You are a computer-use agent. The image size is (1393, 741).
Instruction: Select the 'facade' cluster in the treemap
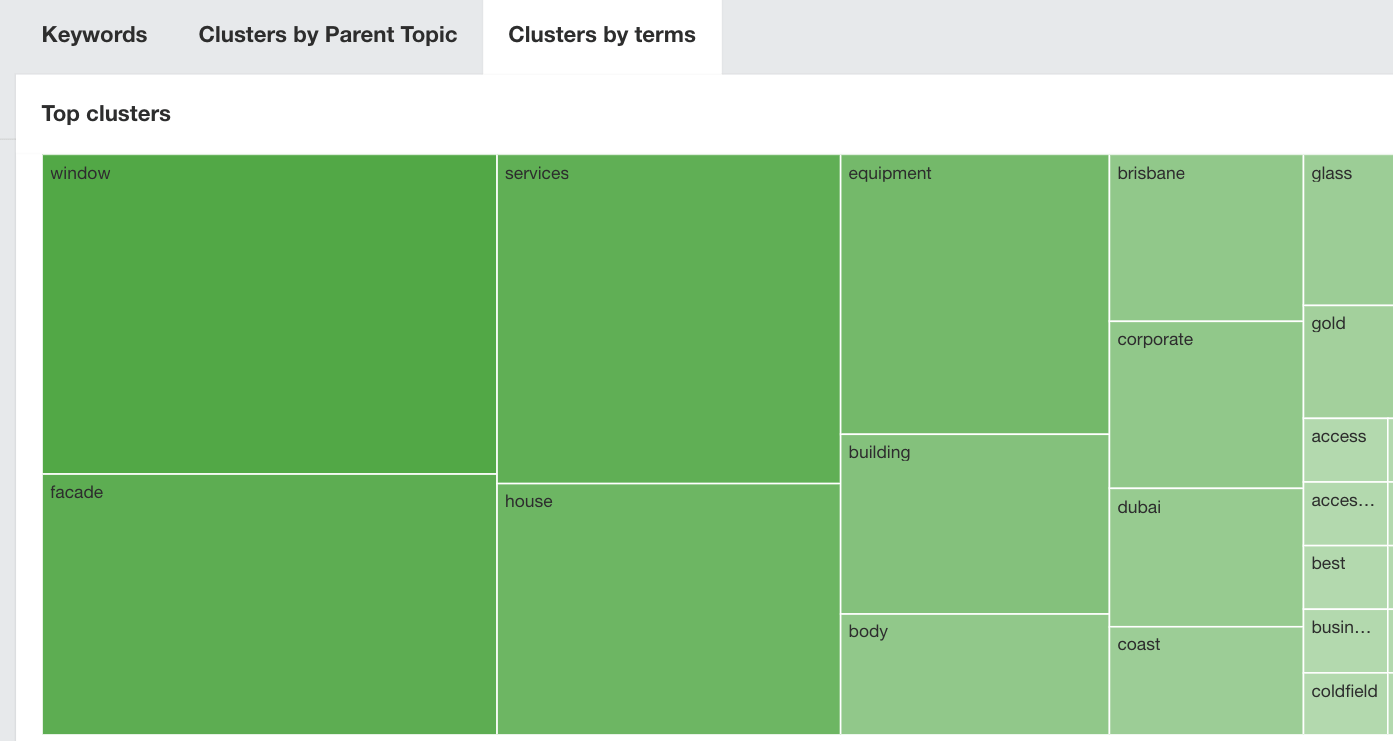coord(270,600)
